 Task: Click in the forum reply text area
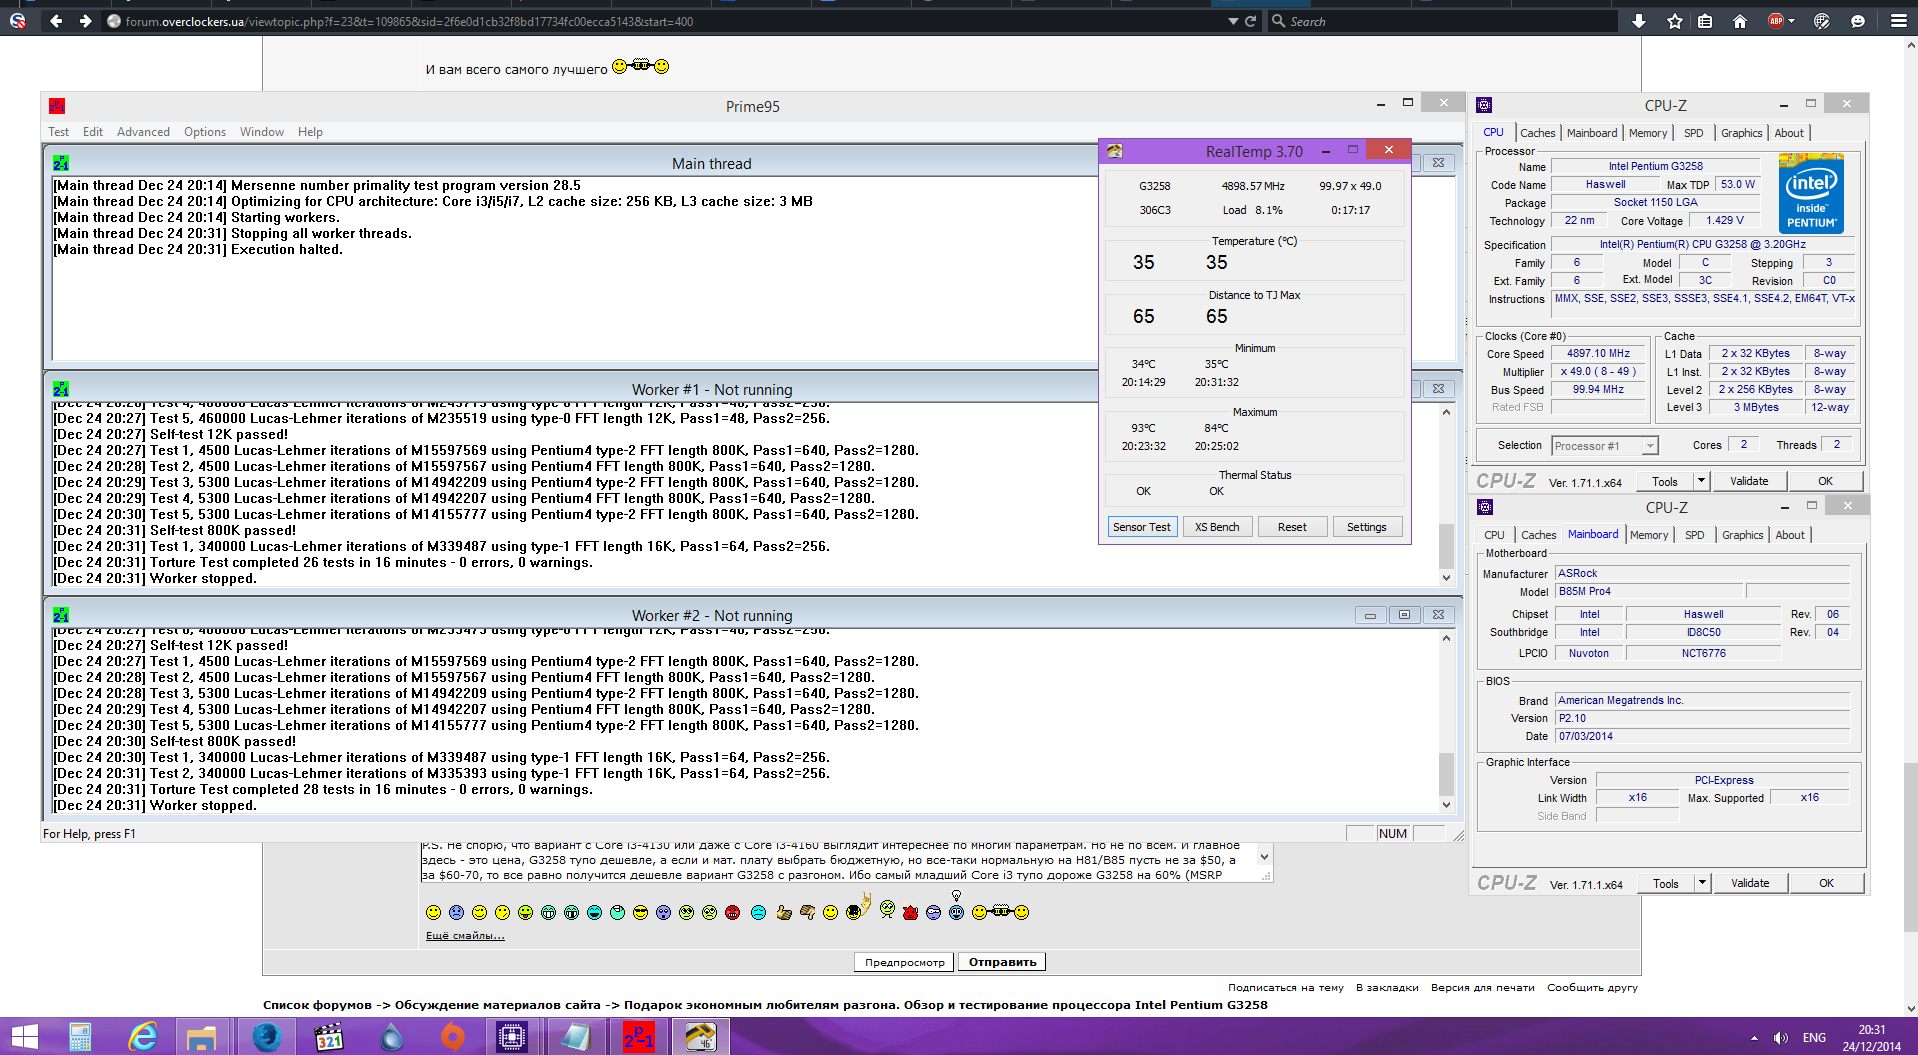(839, 862)
